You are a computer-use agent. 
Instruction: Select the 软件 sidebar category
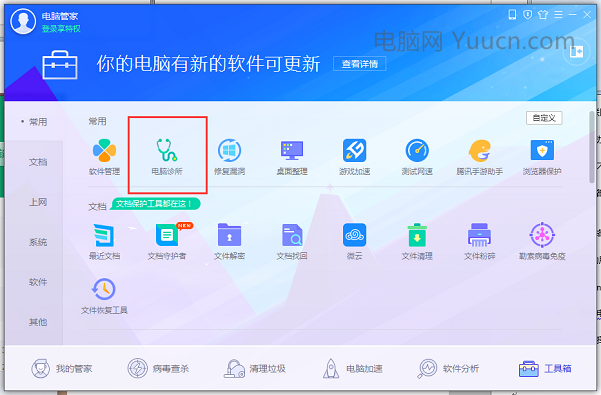tap(38, 282)
